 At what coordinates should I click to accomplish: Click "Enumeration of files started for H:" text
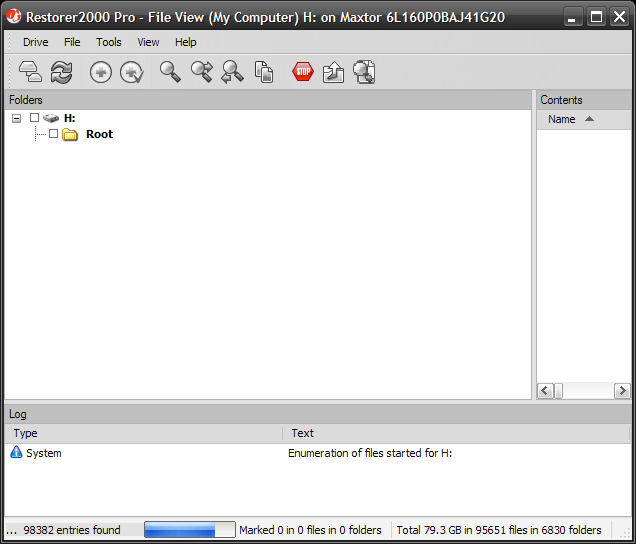tap(370, 453)
